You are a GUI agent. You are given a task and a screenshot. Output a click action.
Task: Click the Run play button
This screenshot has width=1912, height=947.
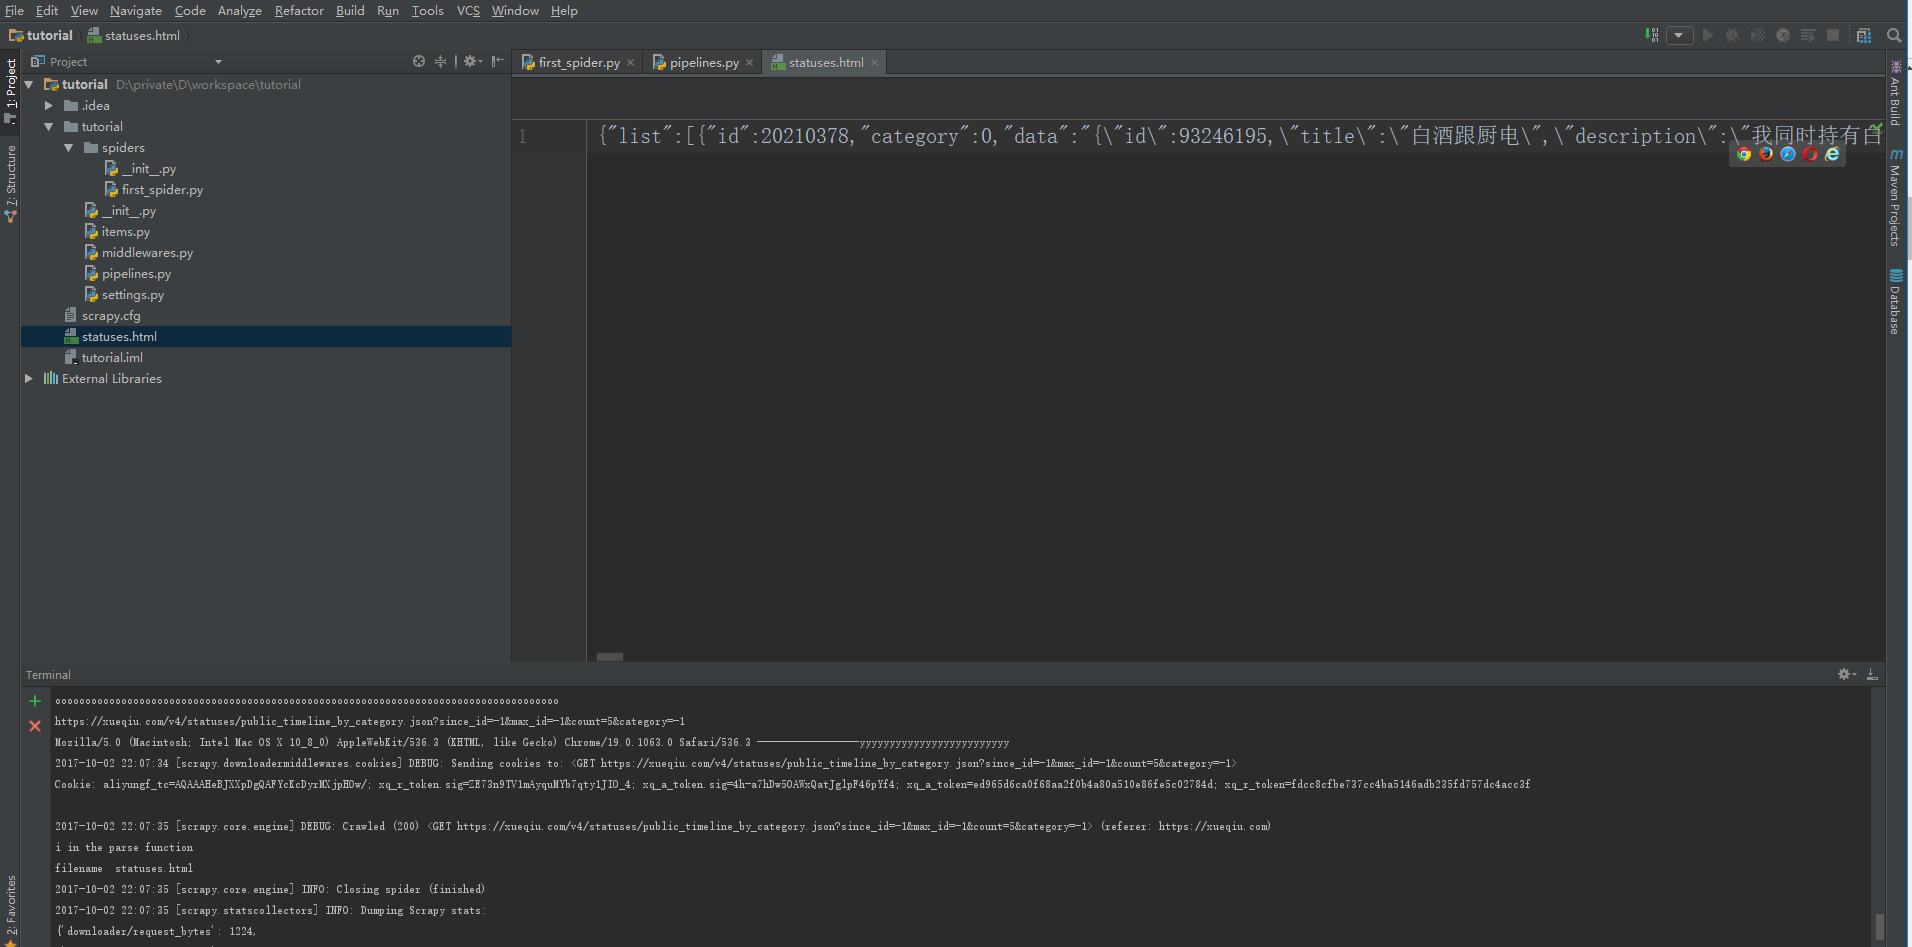tap(1708, 35)
